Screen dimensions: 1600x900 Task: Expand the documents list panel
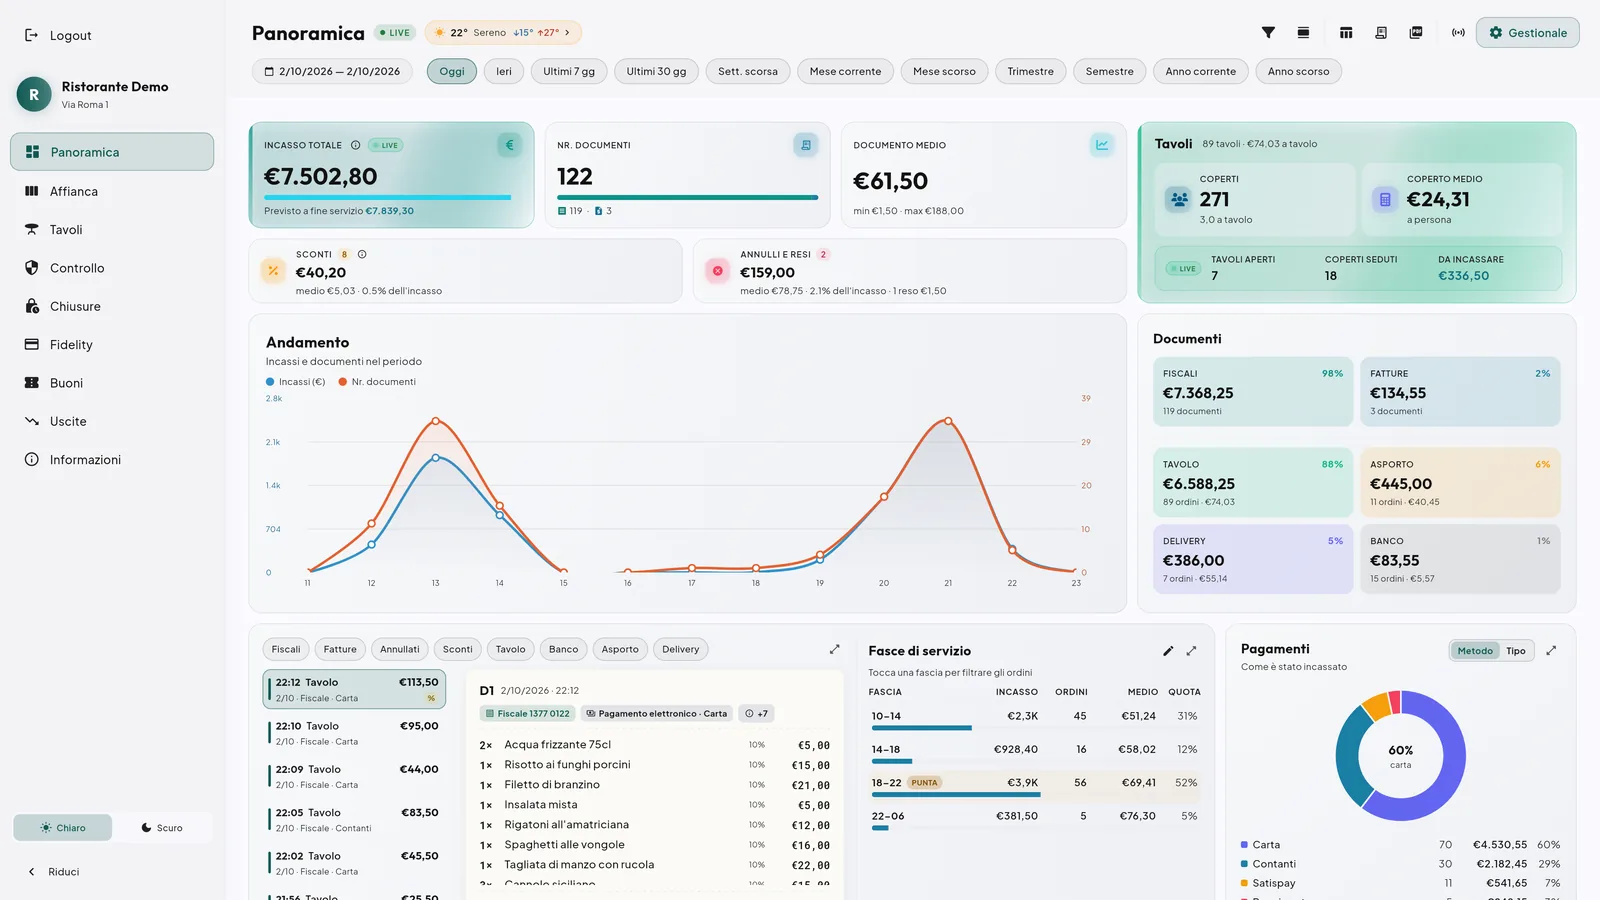835,649
